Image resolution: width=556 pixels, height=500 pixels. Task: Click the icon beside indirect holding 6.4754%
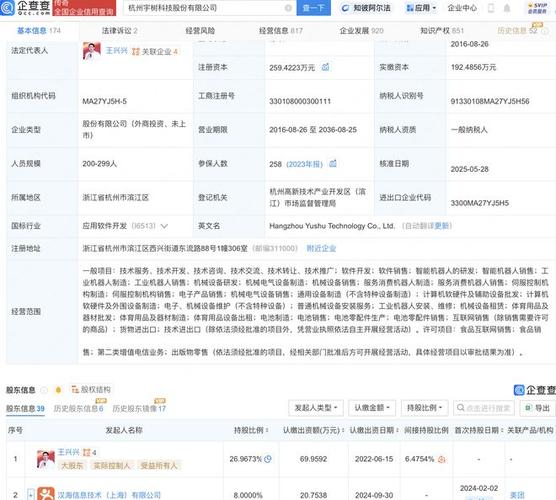(441, 459)
